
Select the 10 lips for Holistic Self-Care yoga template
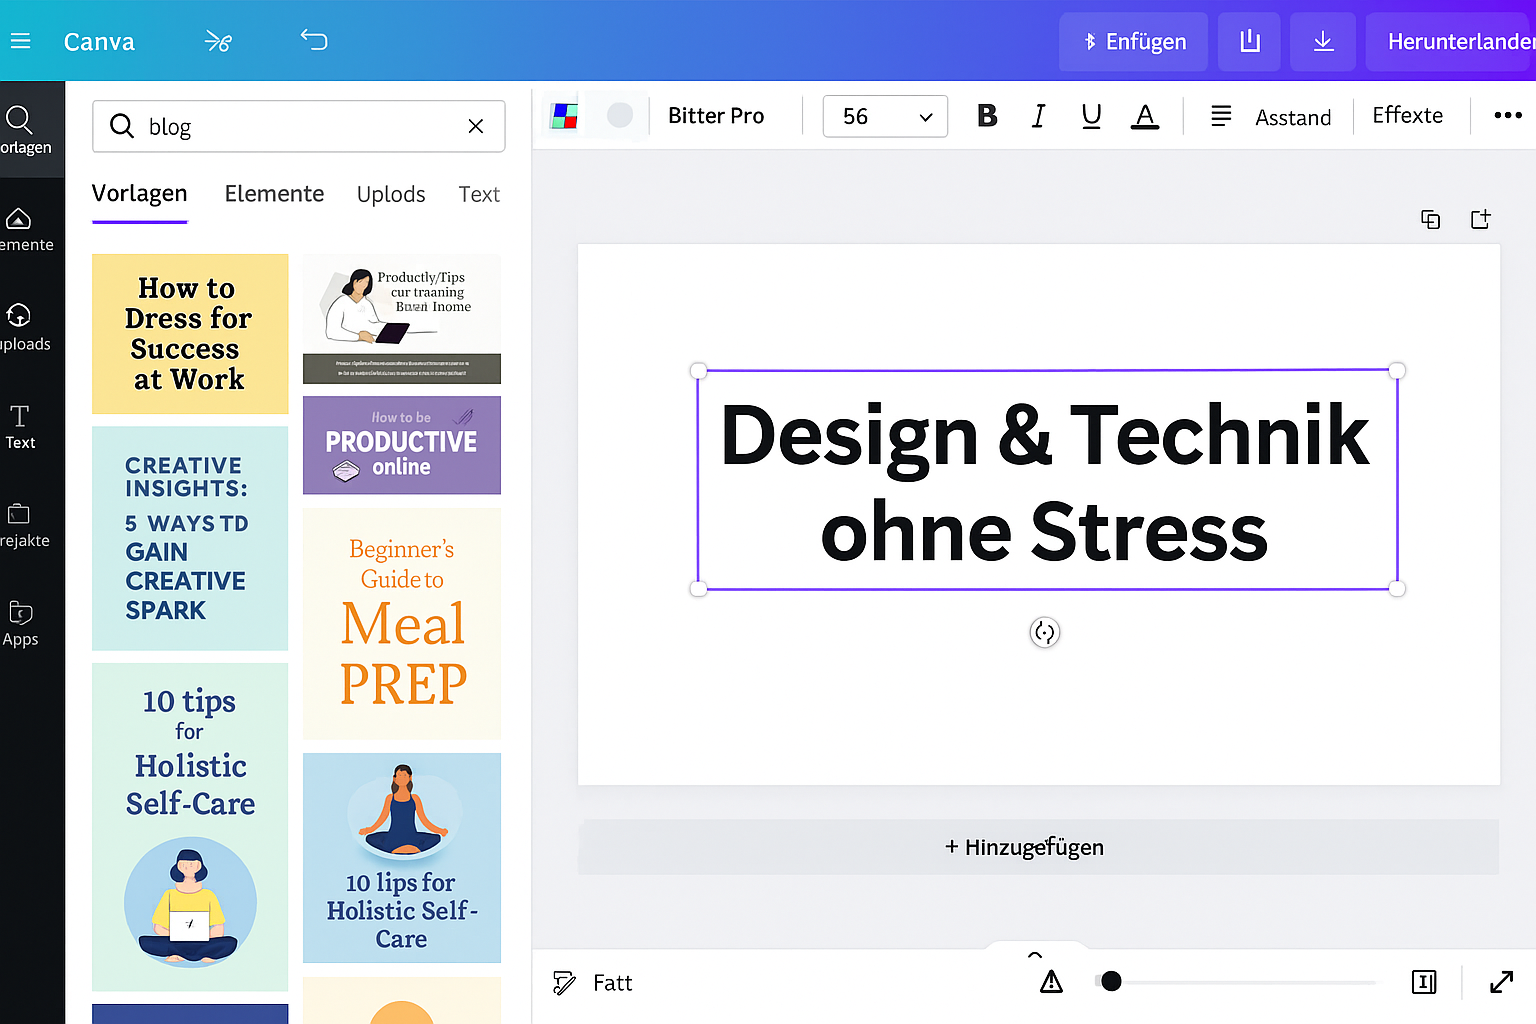402,858
